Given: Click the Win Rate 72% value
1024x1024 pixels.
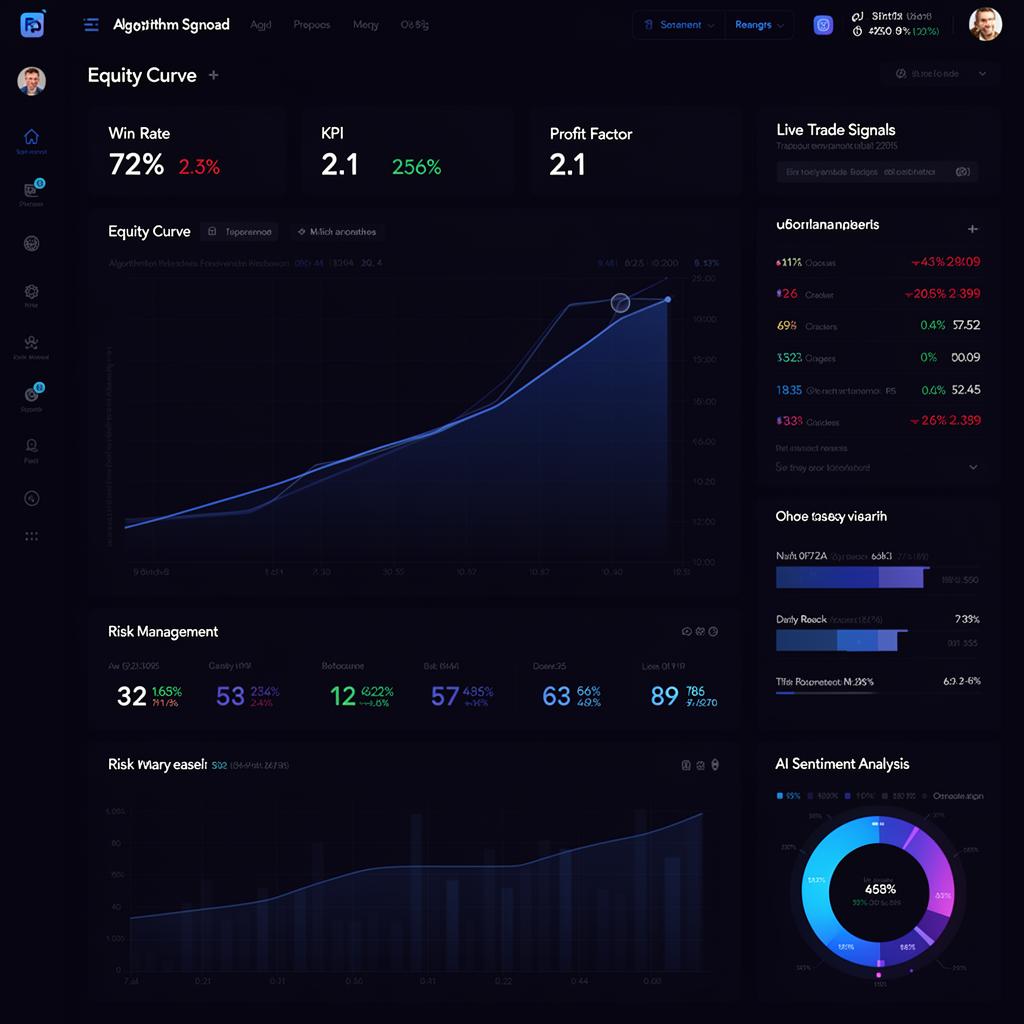Looking at the screenshot, I should tap(136, 164).
